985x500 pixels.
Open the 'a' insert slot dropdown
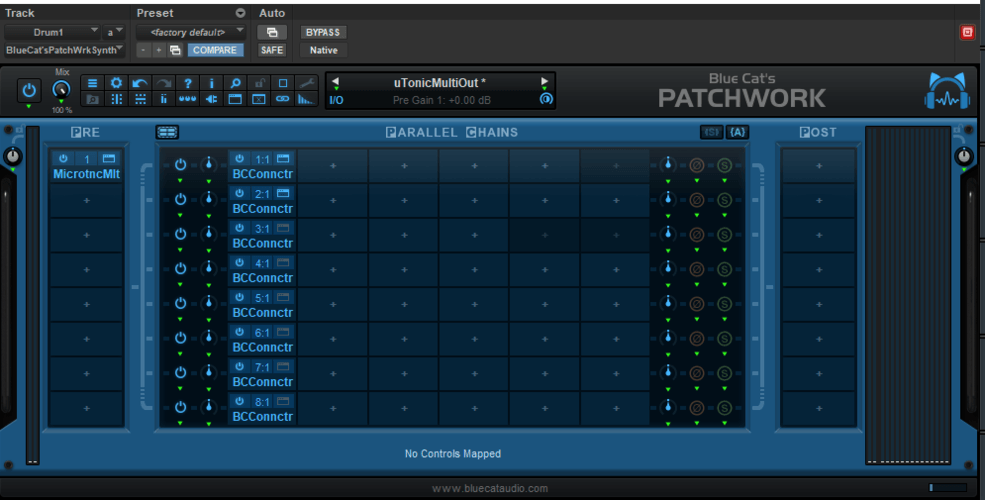coord(114,32)
